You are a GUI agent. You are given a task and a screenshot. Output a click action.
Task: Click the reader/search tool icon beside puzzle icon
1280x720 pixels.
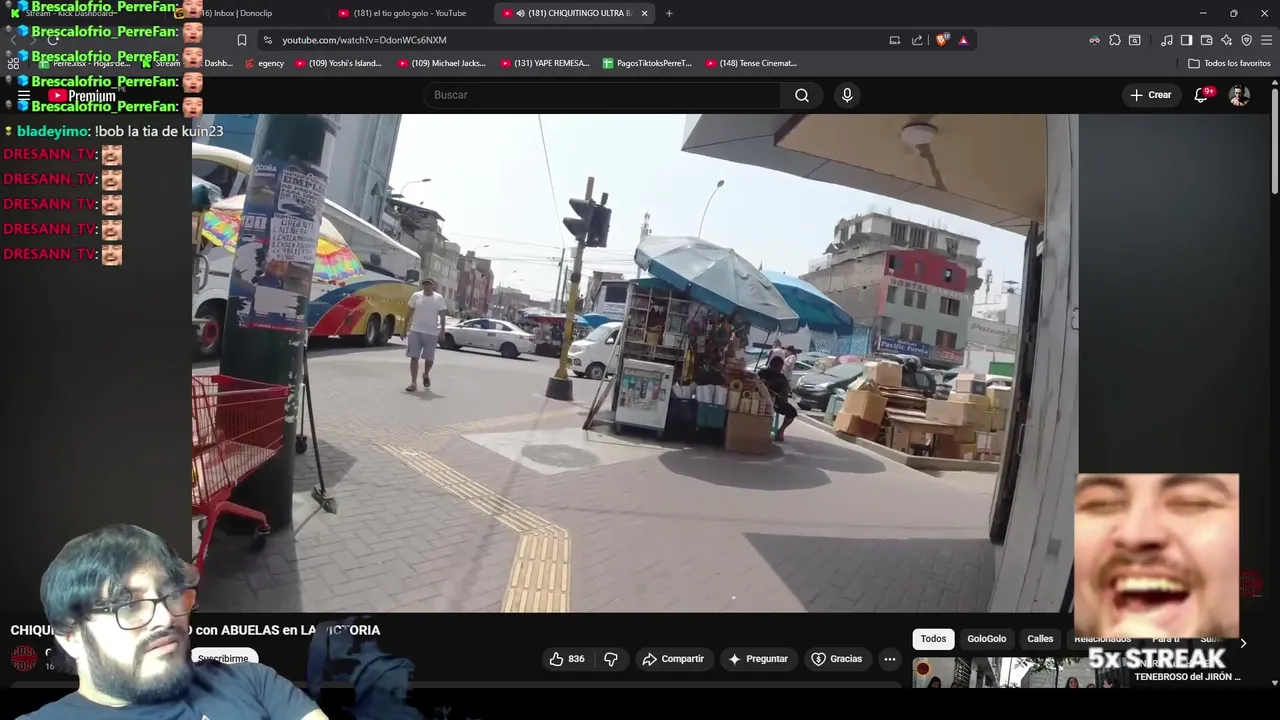pos(1134,40)
